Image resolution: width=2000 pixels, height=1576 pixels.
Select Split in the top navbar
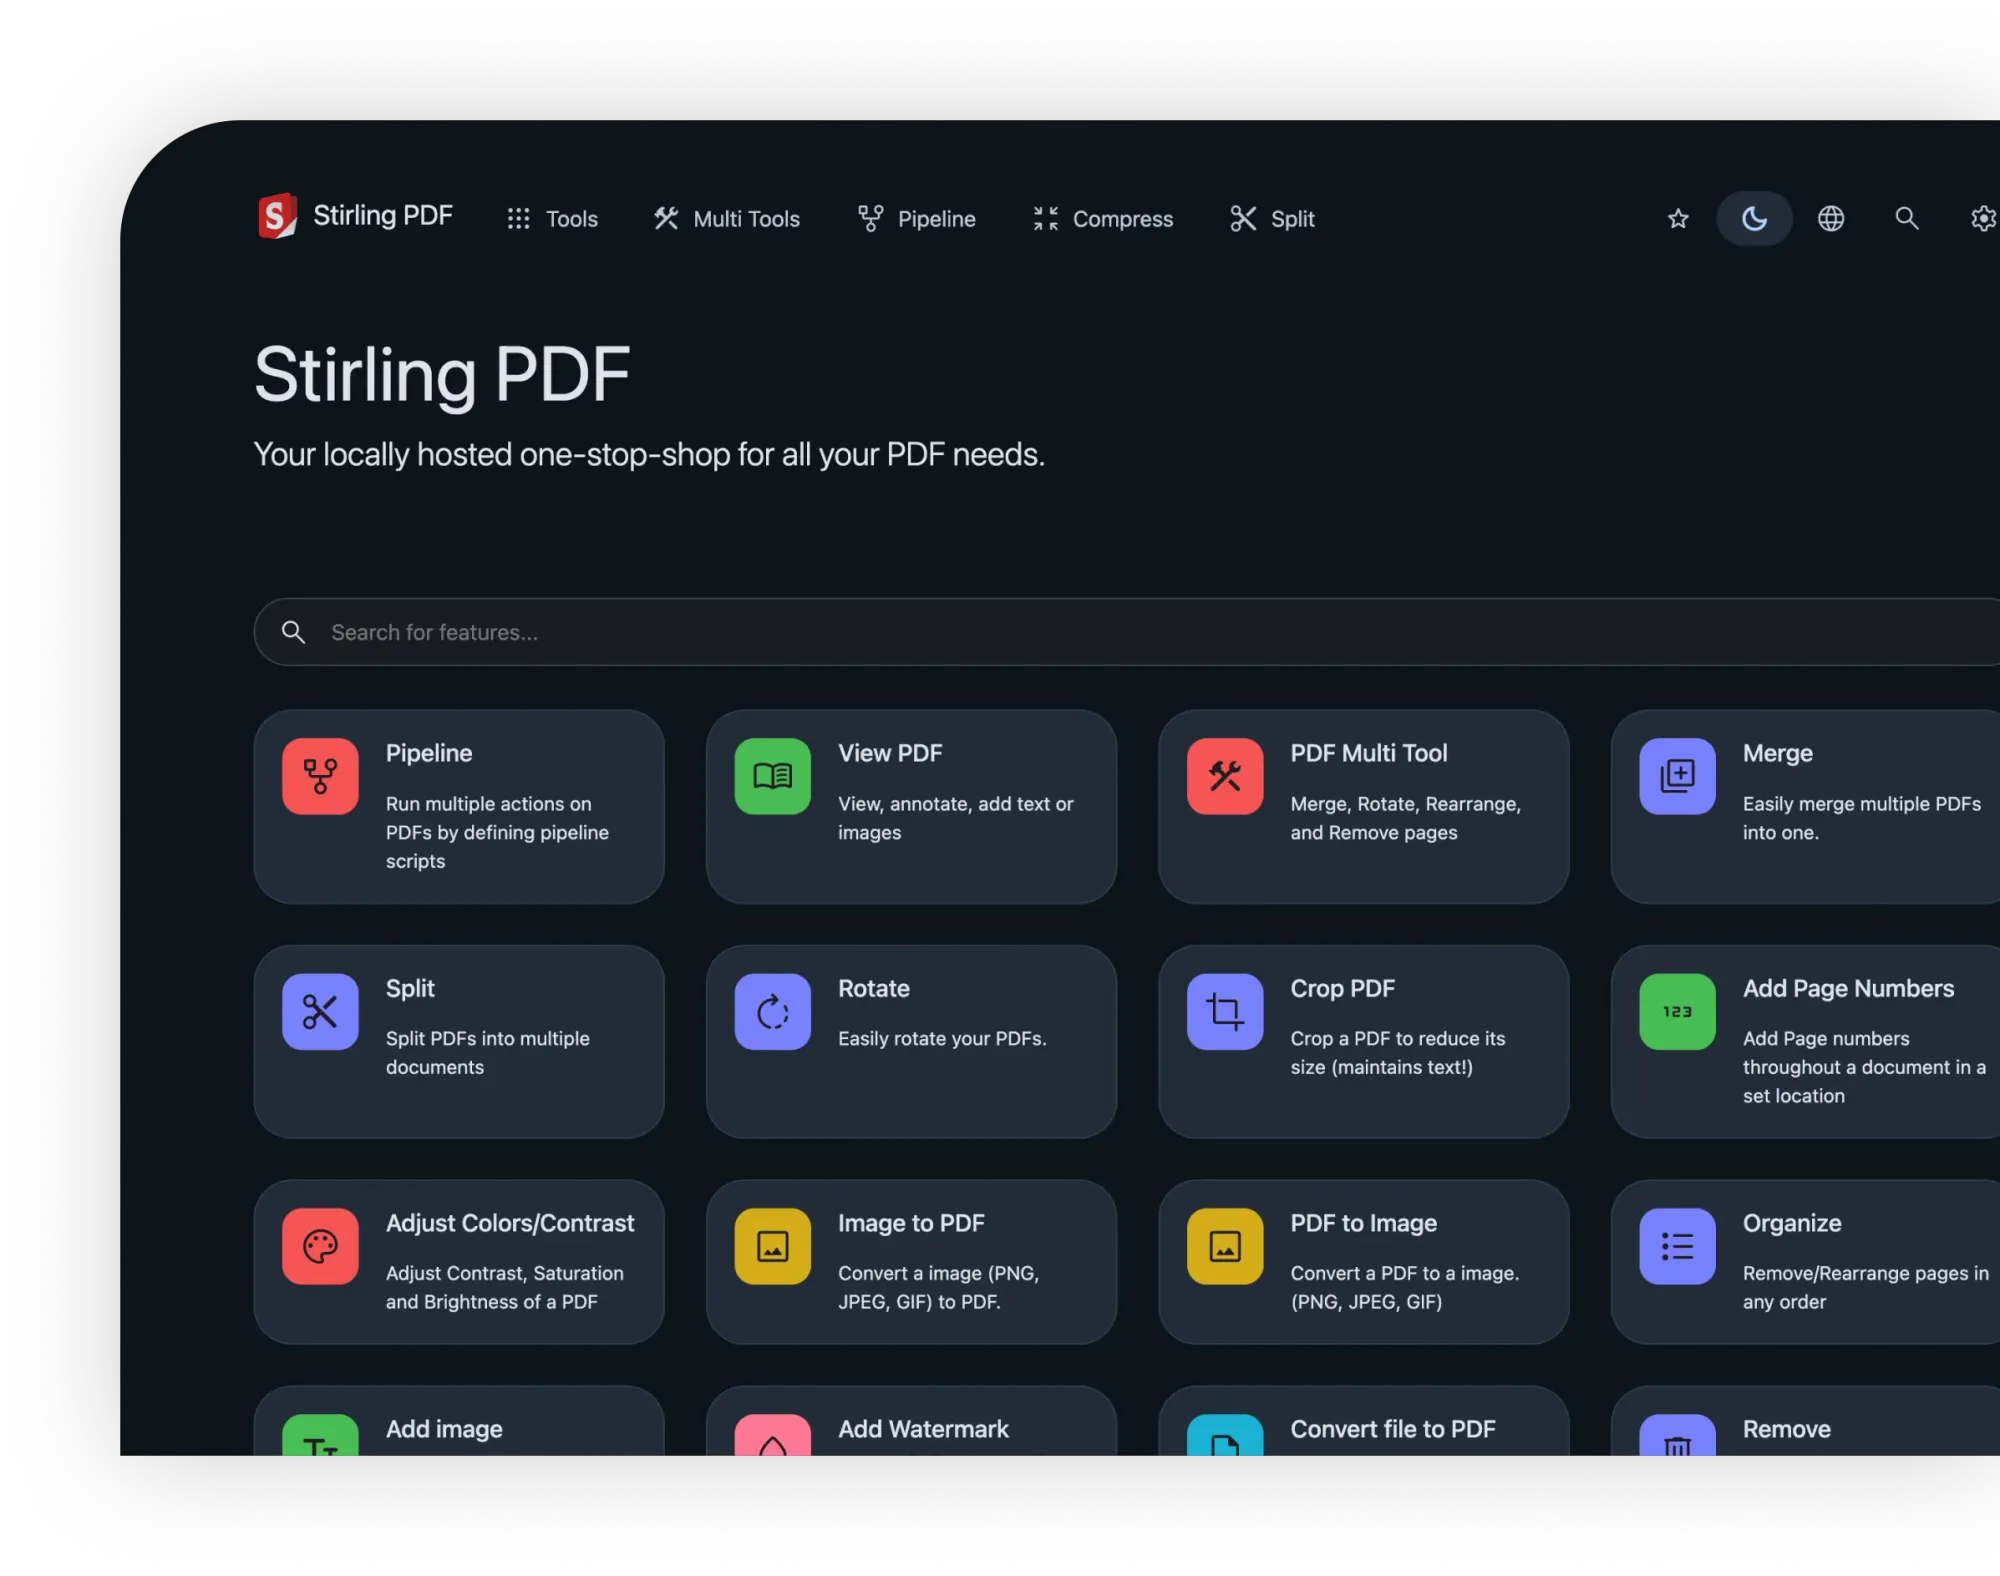pyautogui.click(x=1272, y=219)
